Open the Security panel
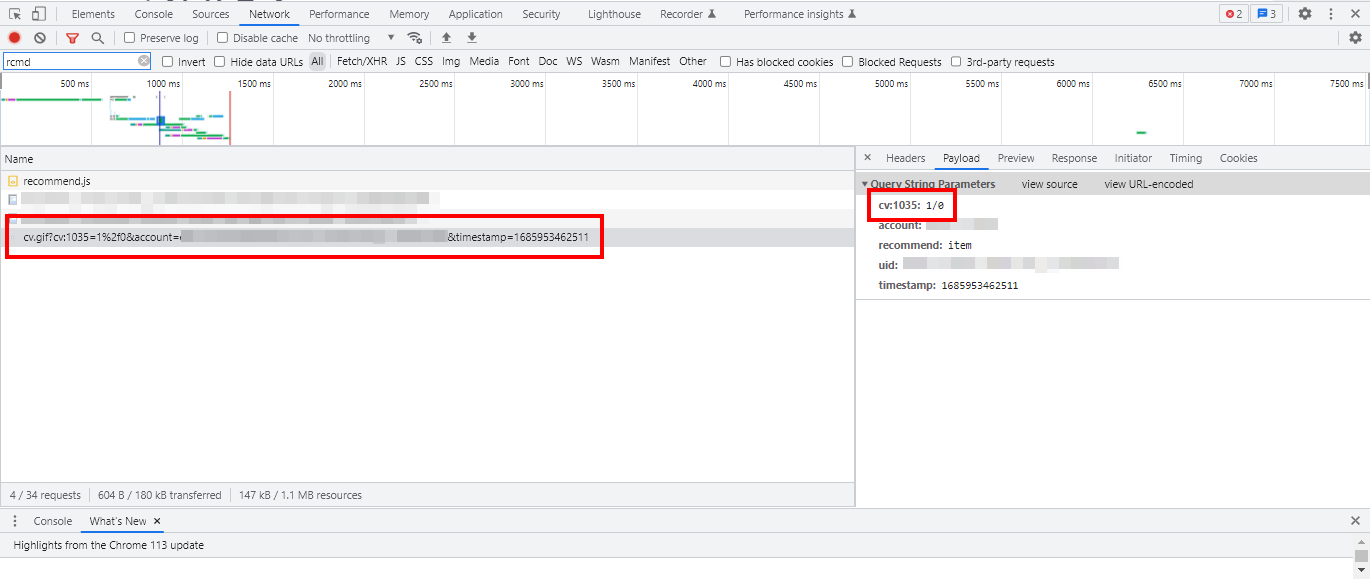Viewport: 1370px width, 579px height. [x=541, y=14]
